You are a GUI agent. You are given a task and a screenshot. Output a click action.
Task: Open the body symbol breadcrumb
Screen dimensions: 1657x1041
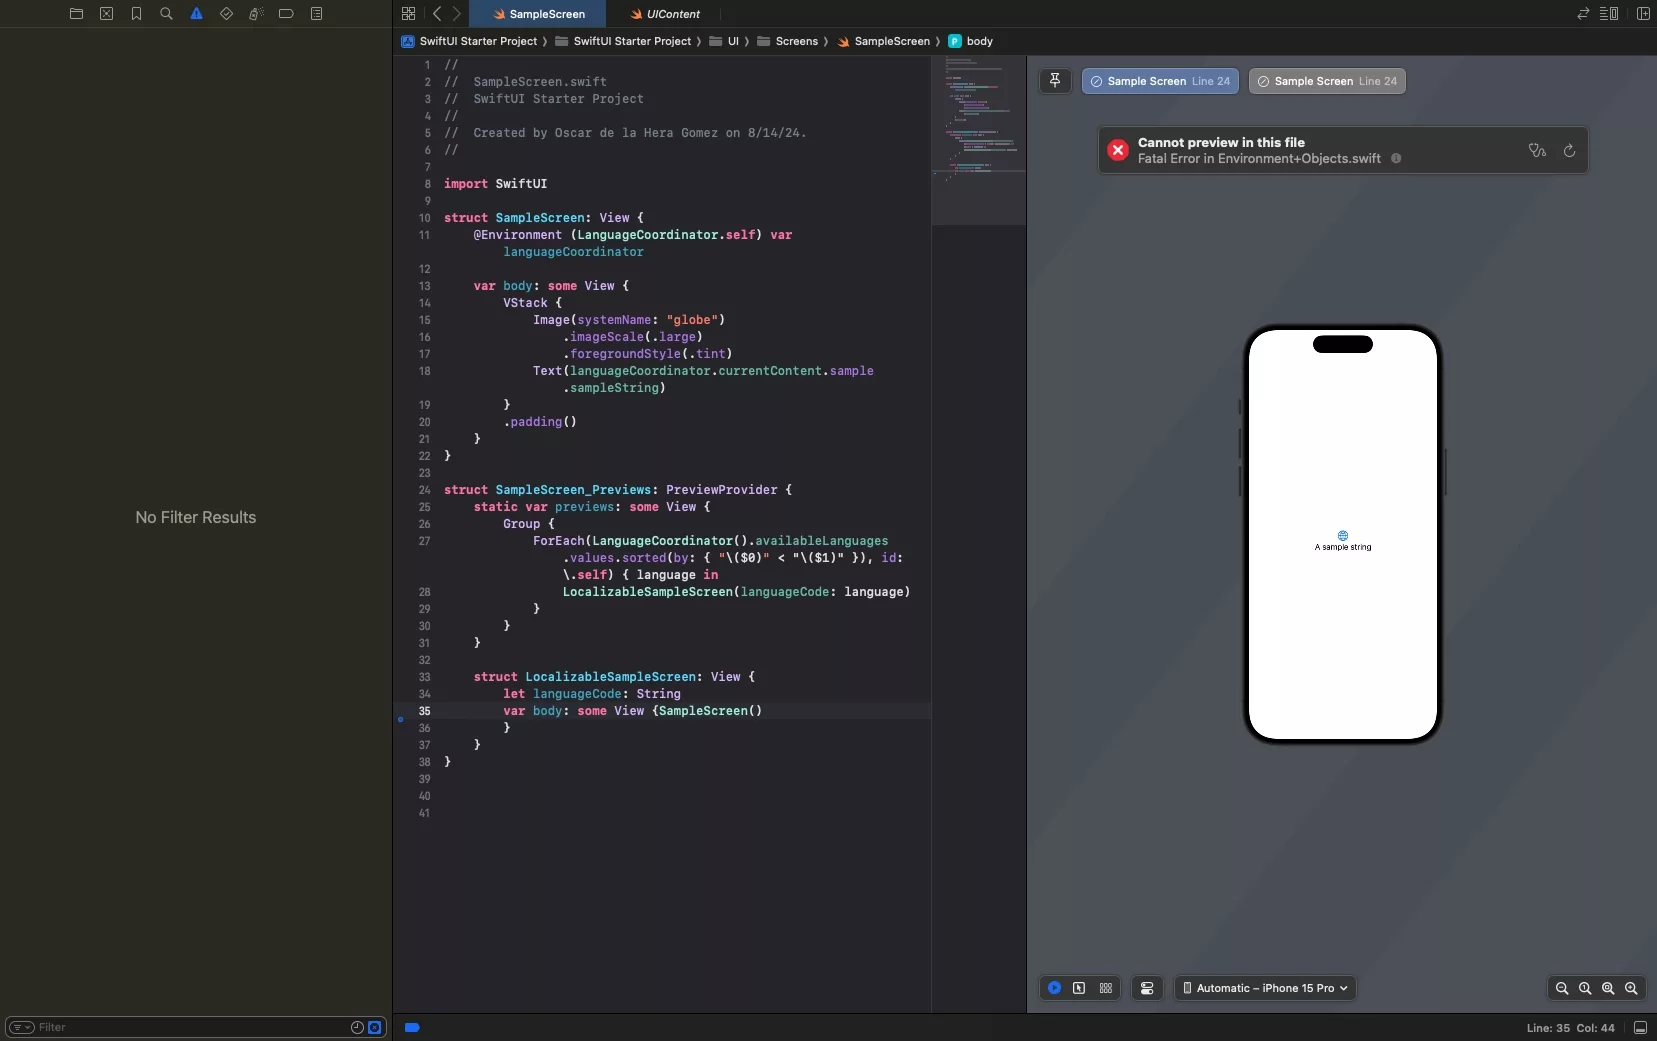coord(970,41)
